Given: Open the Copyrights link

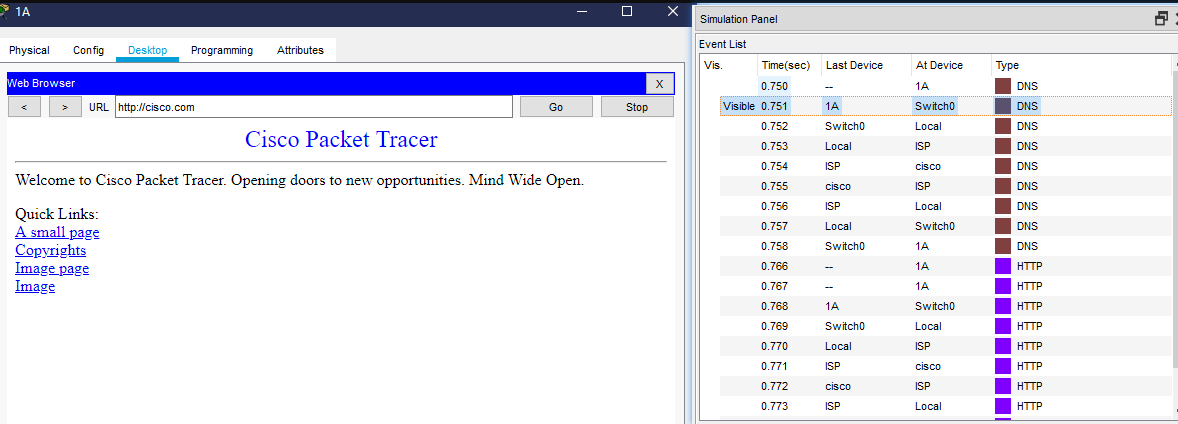Looking at the screenshot, I should click(x=50, y=250).
